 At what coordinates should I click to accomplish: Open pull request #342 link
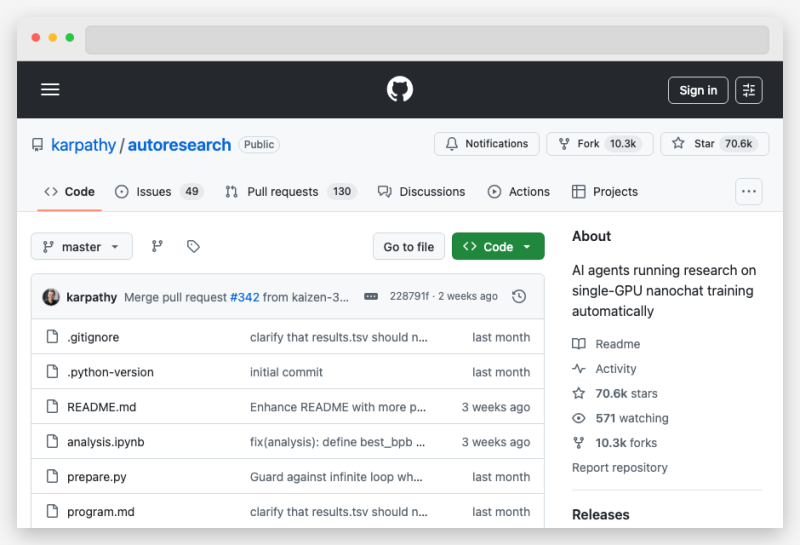(x=244, y=297)
